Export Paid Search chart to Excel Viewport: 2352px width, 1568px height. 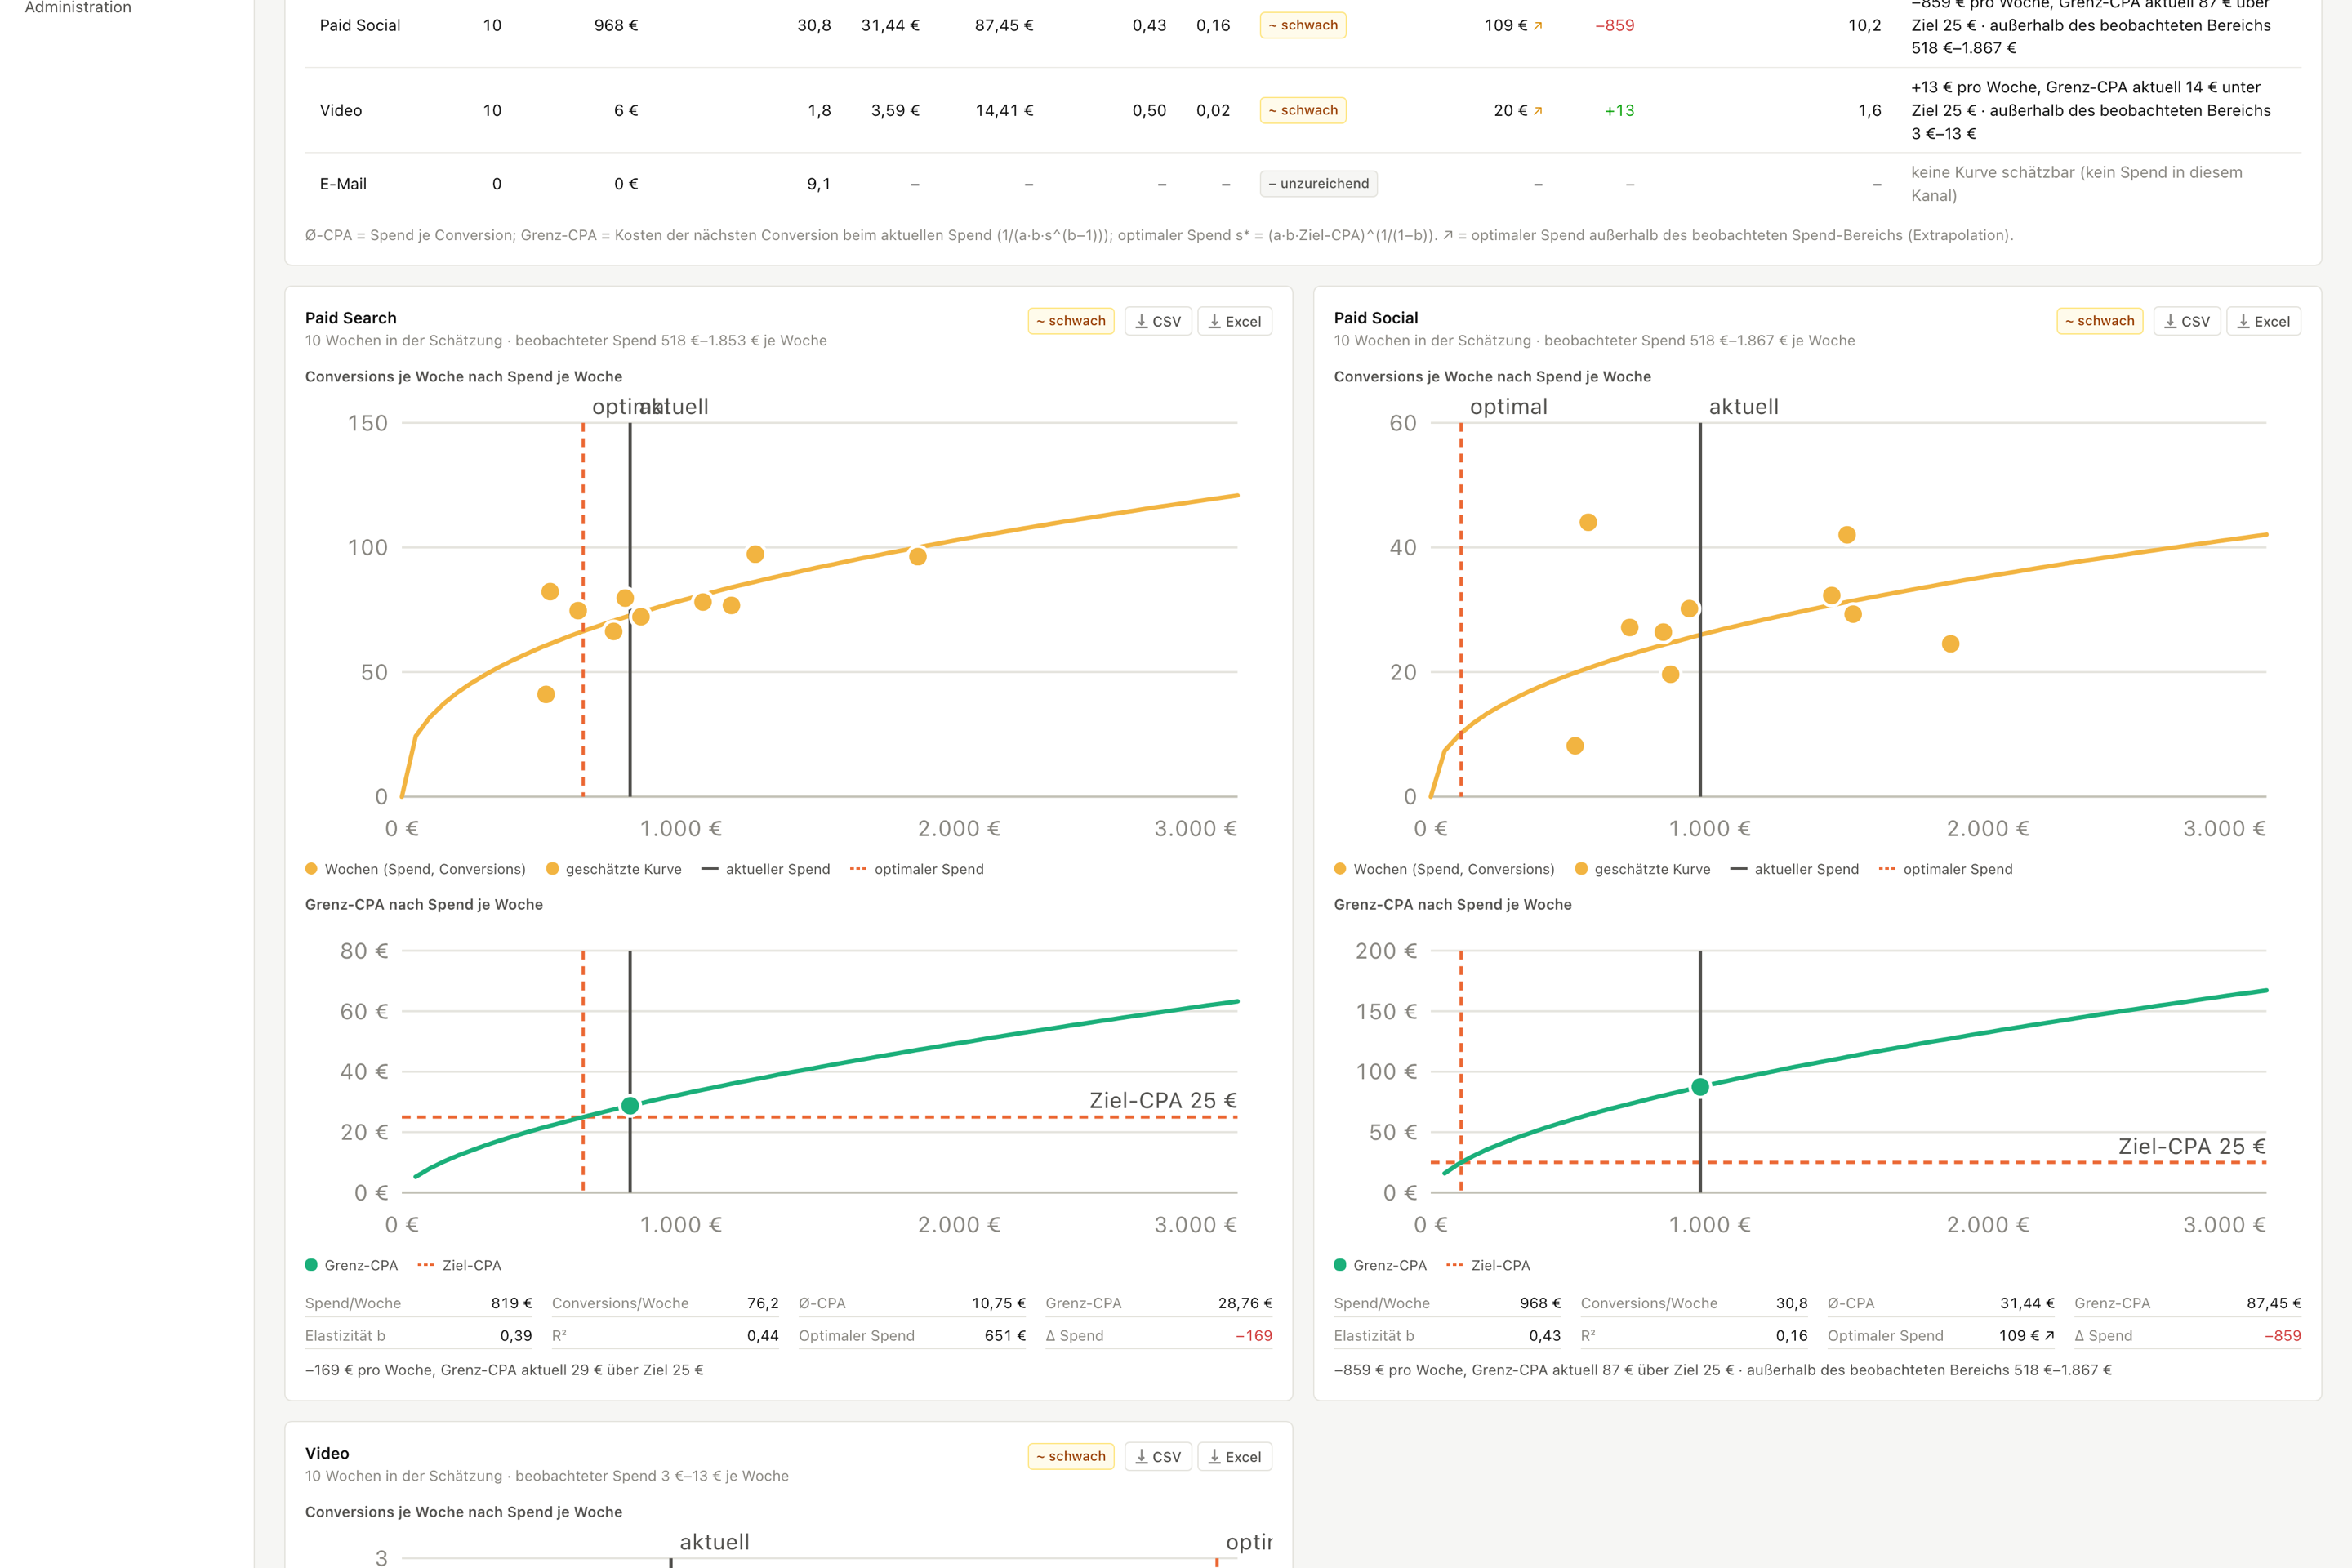click(1235, 321)
